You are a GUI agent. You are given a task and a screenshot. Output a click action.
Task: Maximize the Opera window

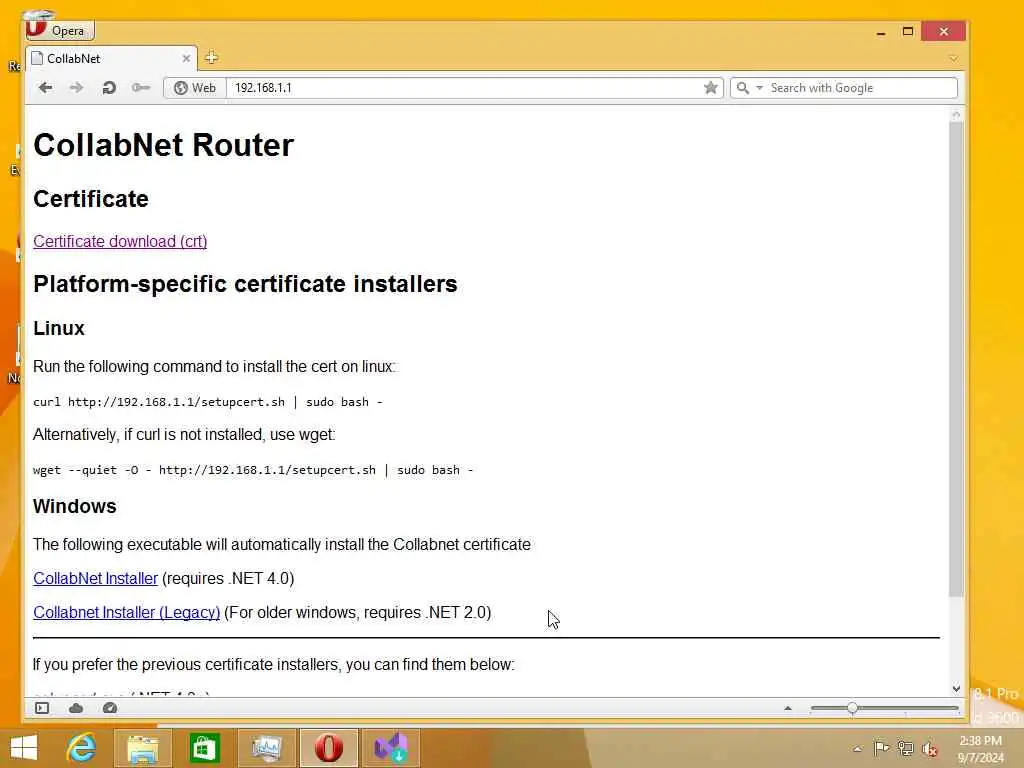point(908,31)
